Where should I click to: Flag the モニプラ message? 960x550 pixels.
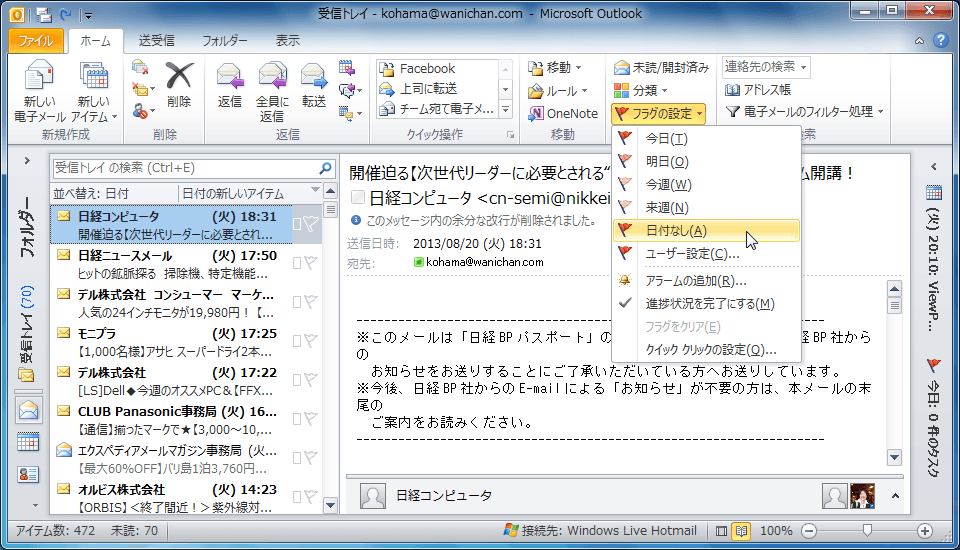[311, 341]
